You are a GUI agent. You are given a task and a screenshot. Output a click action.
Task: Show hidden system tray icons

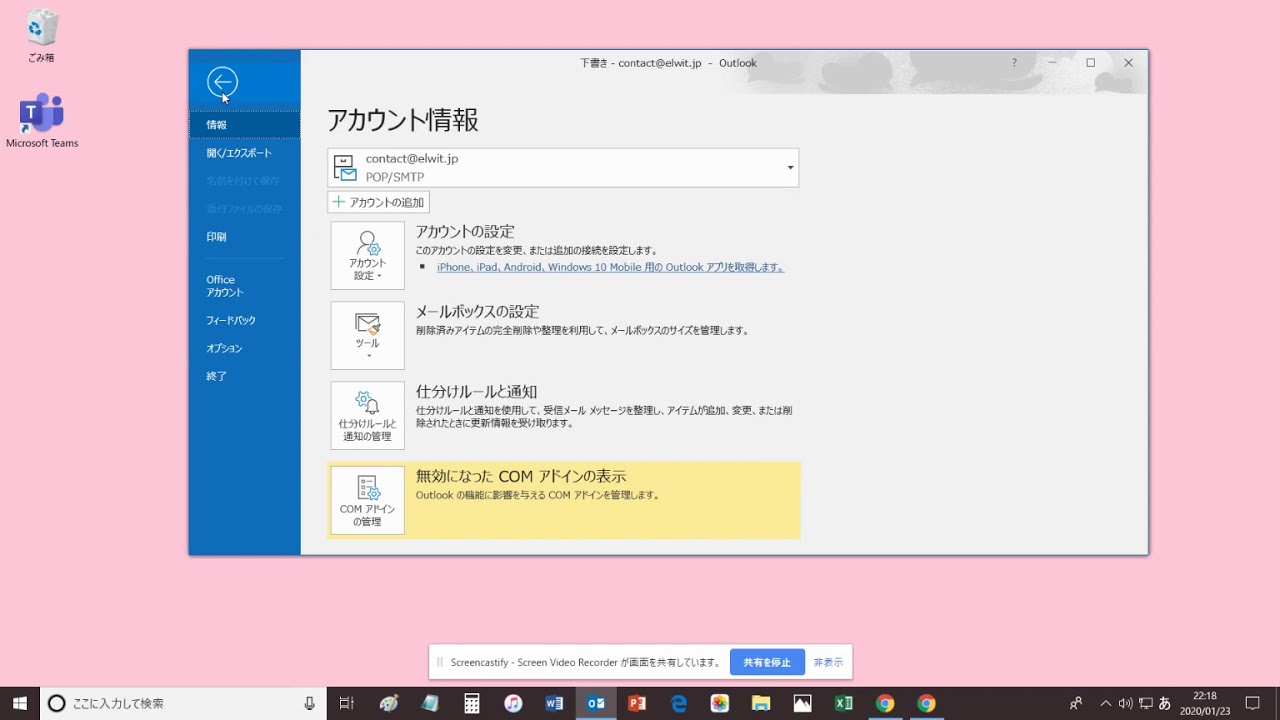1105,703
